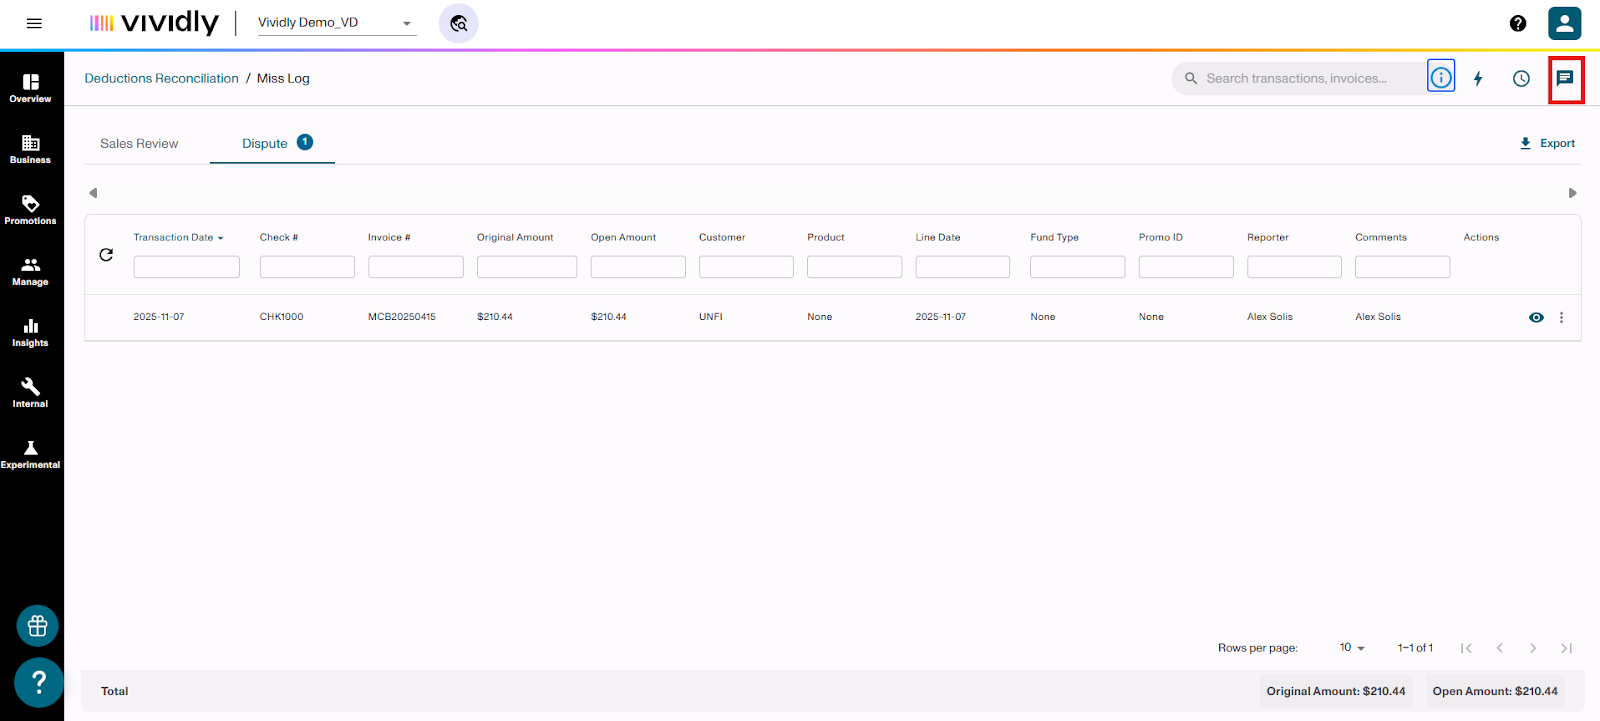Open the hamburger navigation menu
This screenshot has height=721, width=1600.
tap(34, 23)
